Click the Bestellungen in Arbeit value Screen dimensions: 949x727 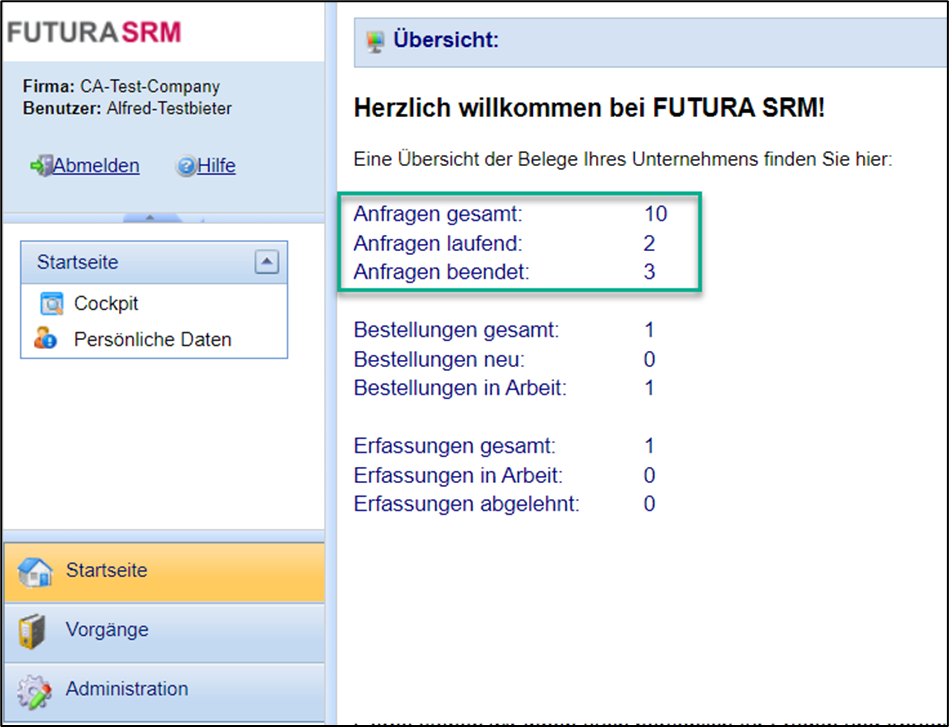click(x=649, y=388)
